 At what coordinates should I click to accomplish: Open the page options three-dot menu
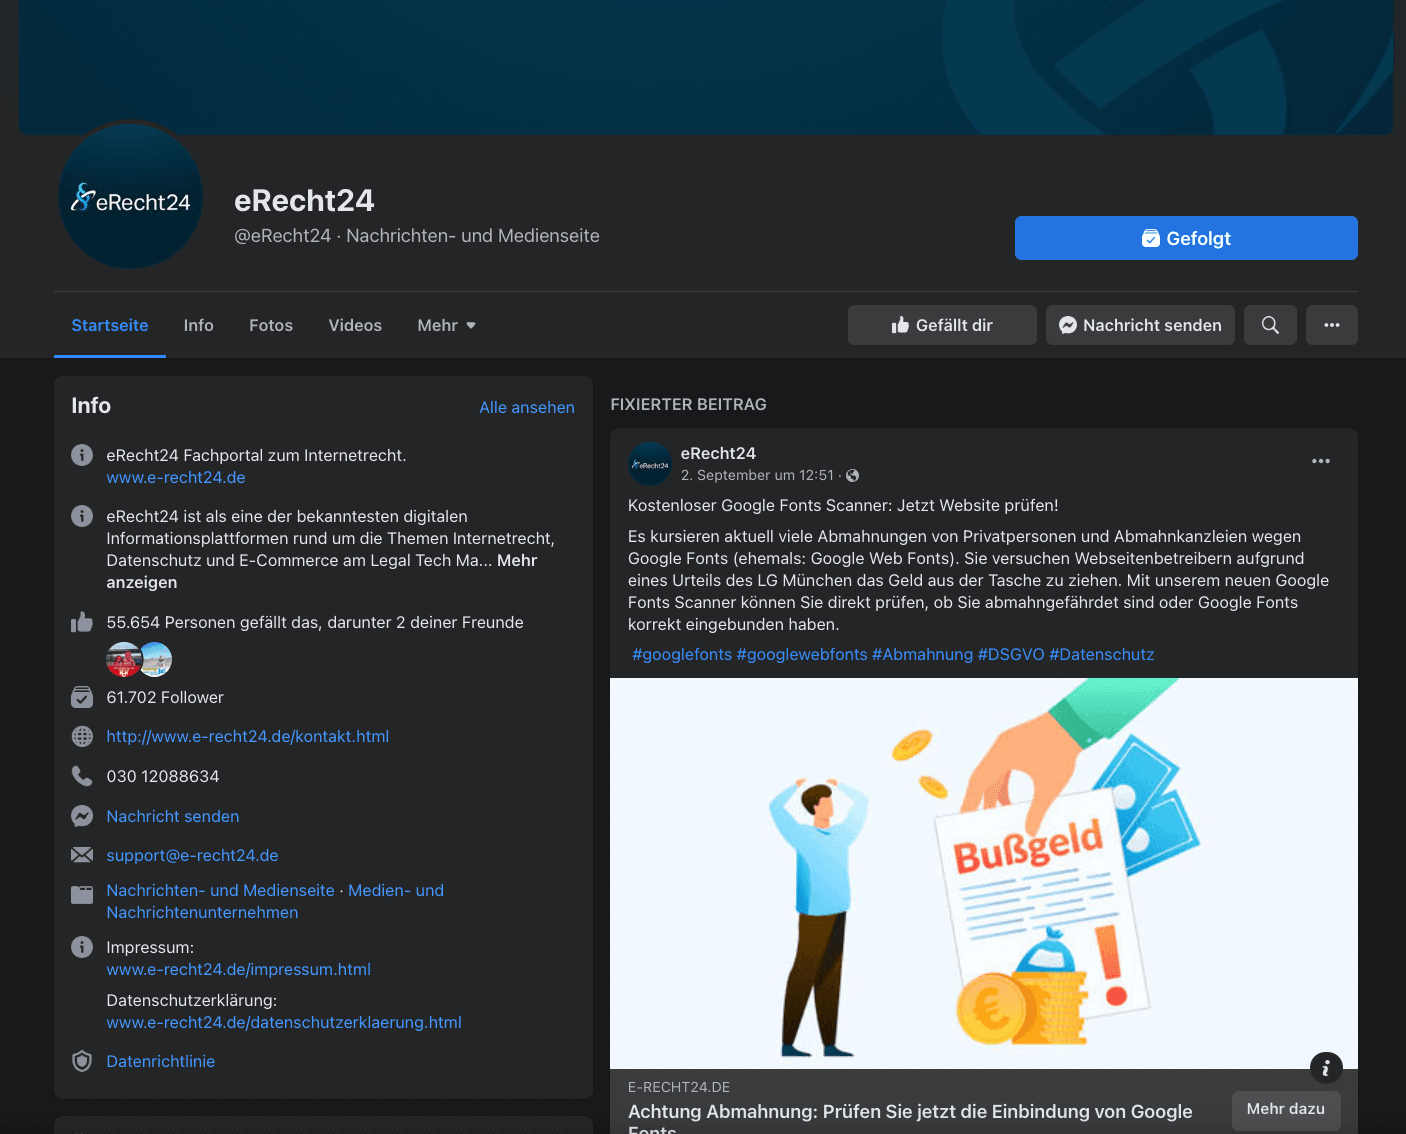(x=1332, y=325)
